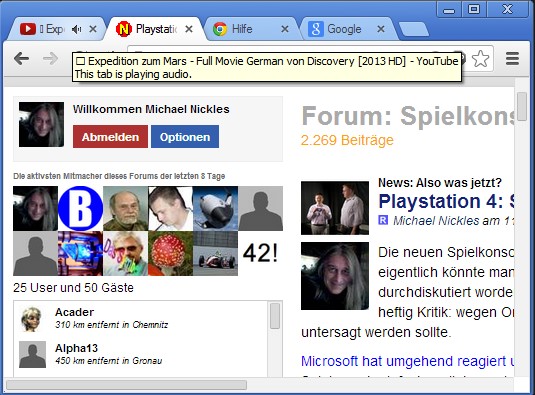Switch to the Hilfe tab
535x395 pixels.
point(252,29)
